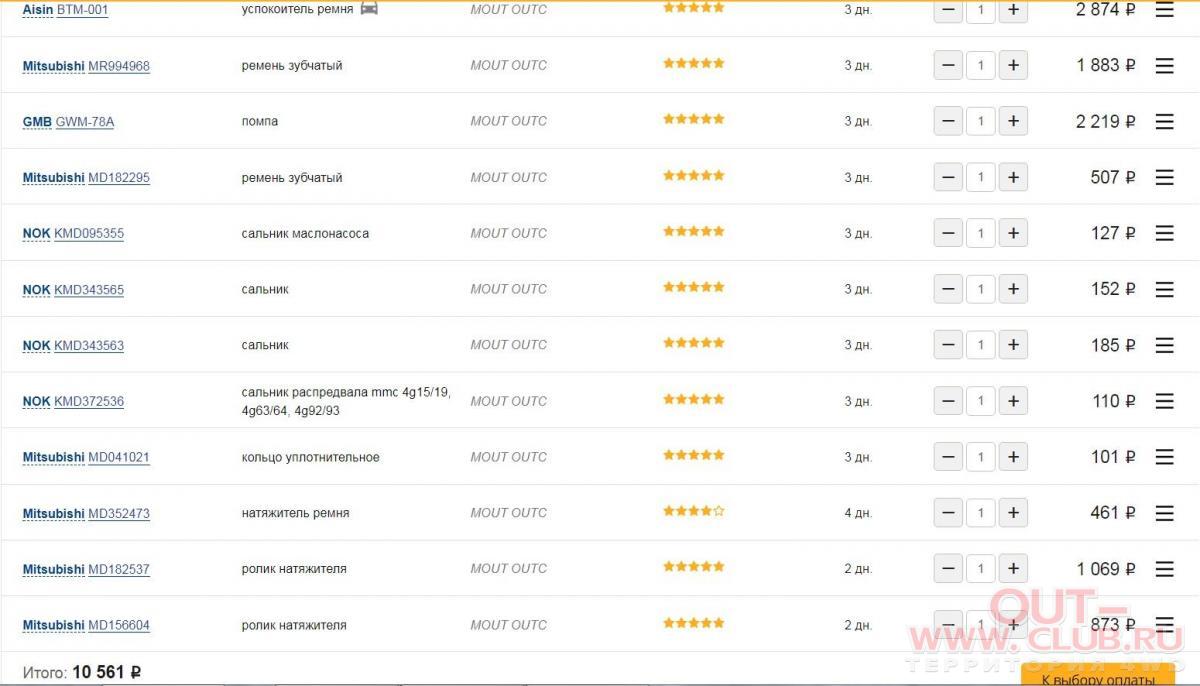This screenshot has width=1200, height=686.
Task: Select the натяжитель ремня description
Action: tap(296, 513)
